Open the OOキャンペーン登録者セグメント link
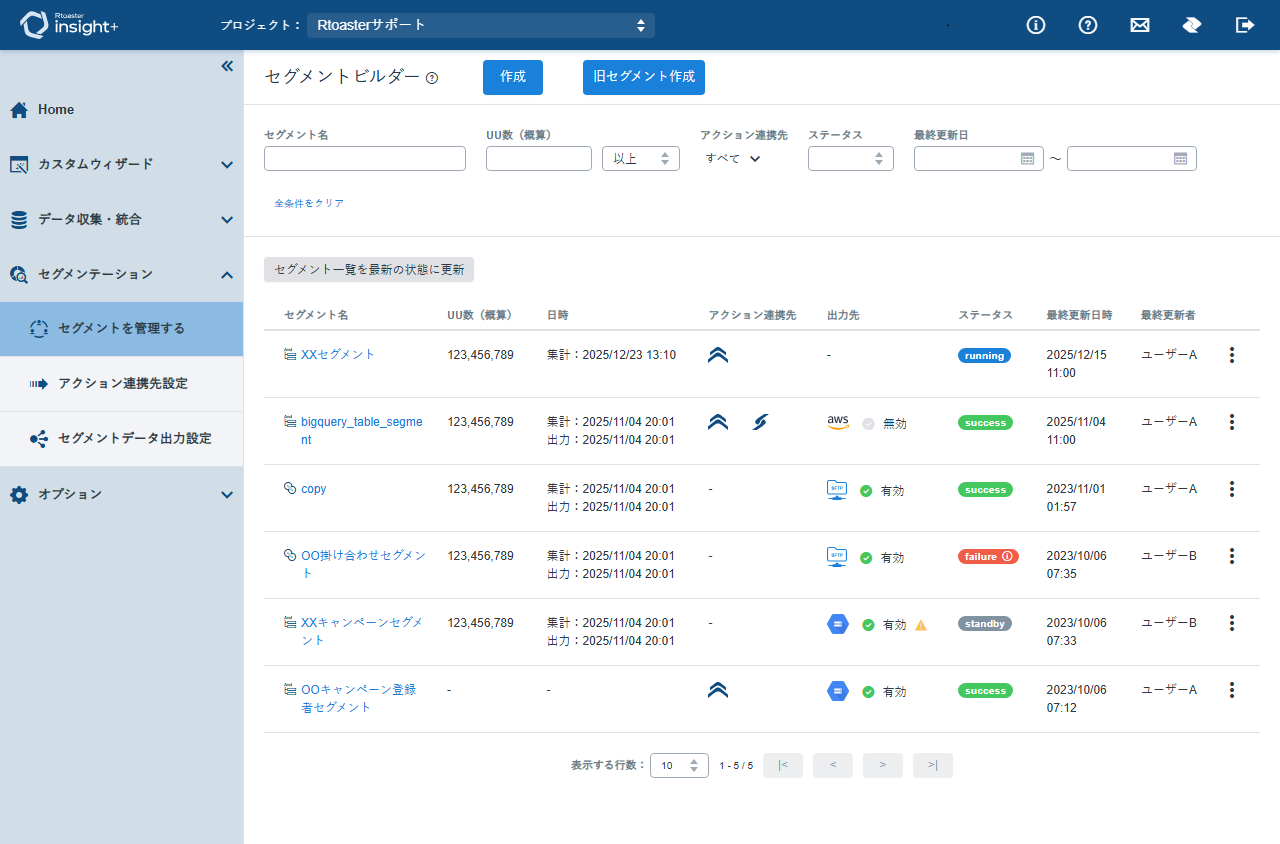1280x844 pixels. (359, 699)
